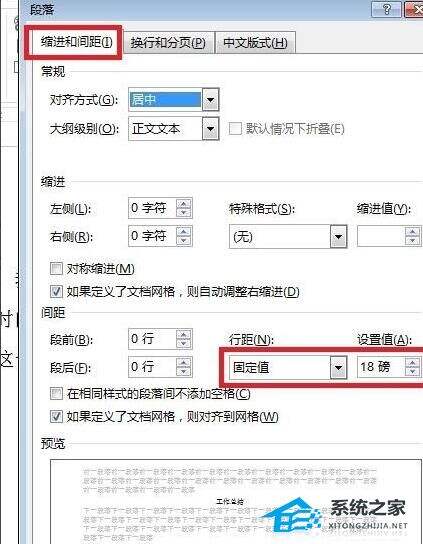Decrease spacing after paragraph stepper down
Viewport: 423px width, 544px height.
[184, 372]
